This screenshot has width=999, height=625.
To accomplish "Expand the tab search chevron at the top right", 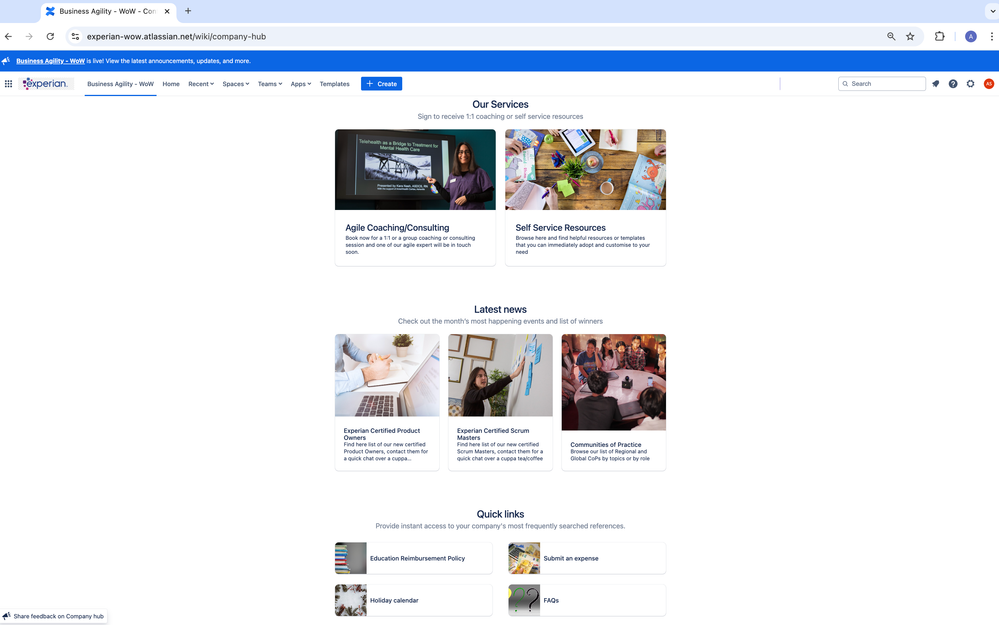I will pyautogui.click(x=992, y=11).
